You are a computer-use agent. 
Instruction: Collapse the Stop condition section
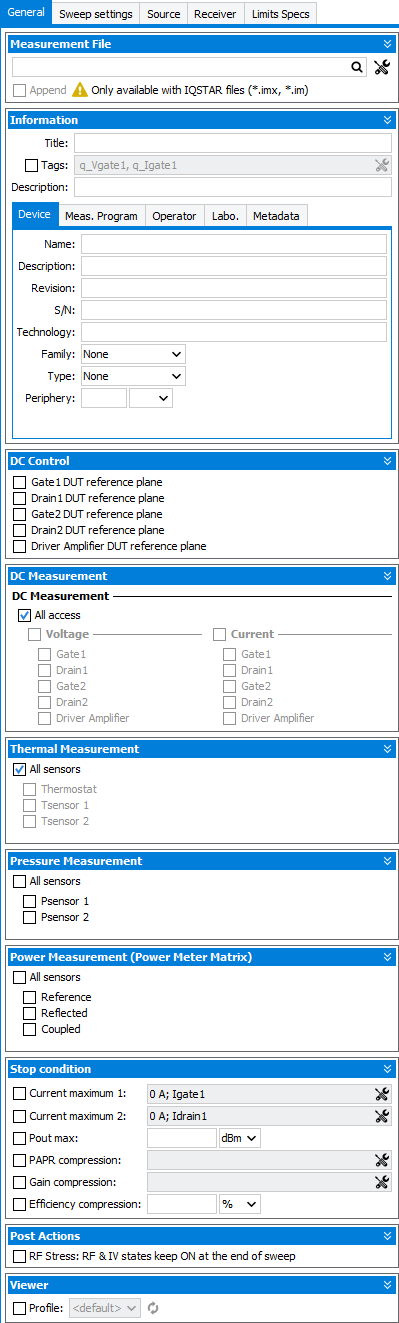click(388, 1069)
